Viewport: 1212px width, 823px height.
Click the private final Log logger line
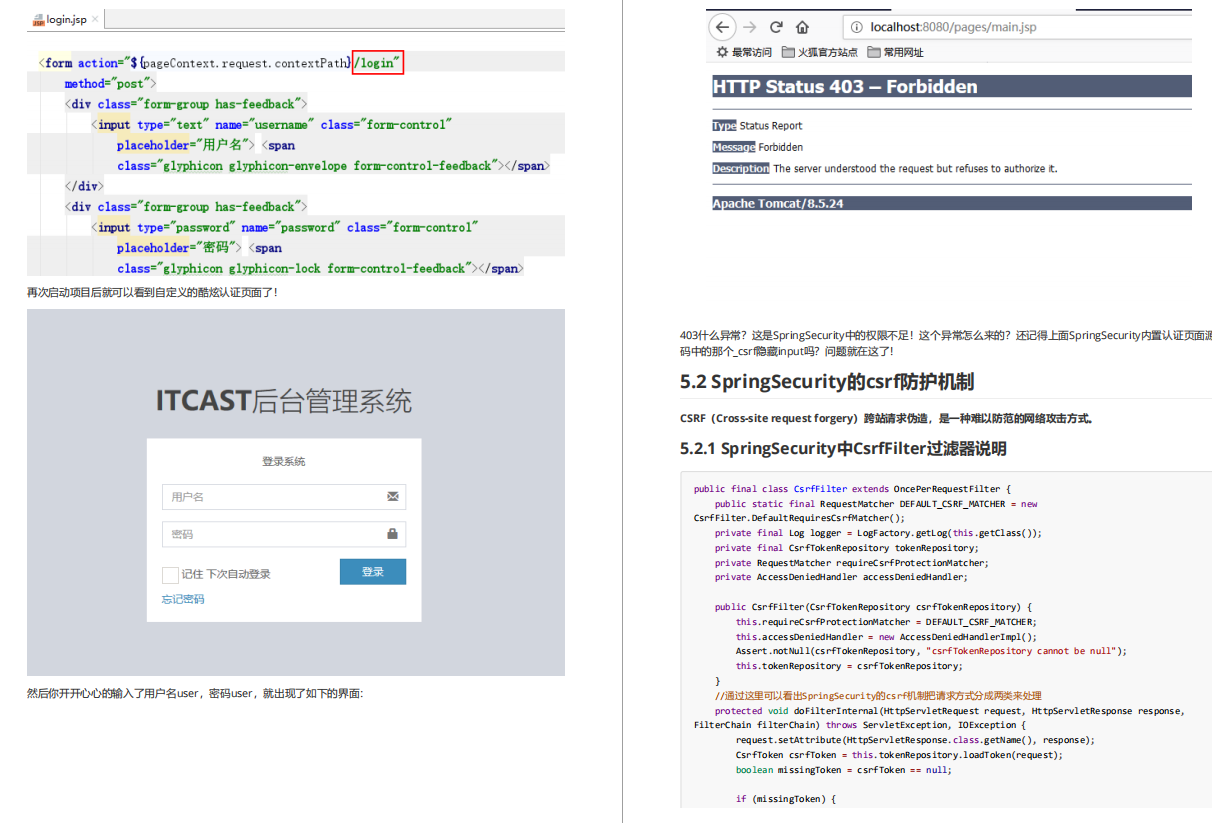click(x=878, y=533)
